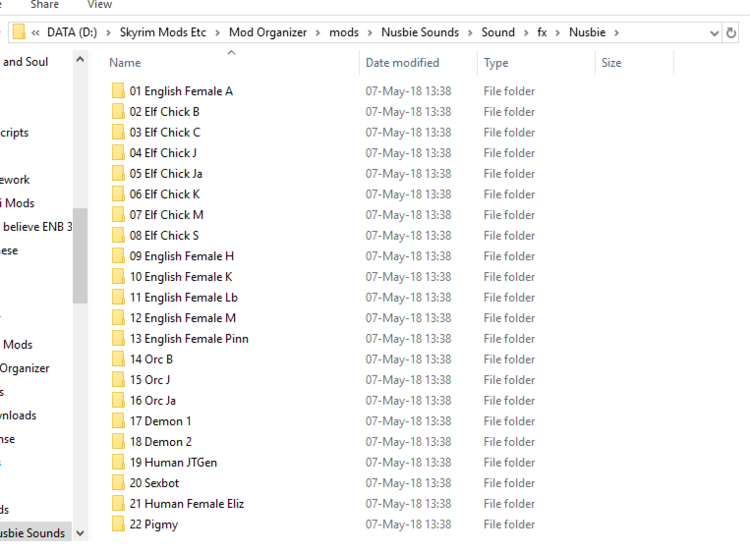The width and height of the screenshot is (750, 552).
Task: Expand the chevron after DATA (D:)
Action: 109,33
